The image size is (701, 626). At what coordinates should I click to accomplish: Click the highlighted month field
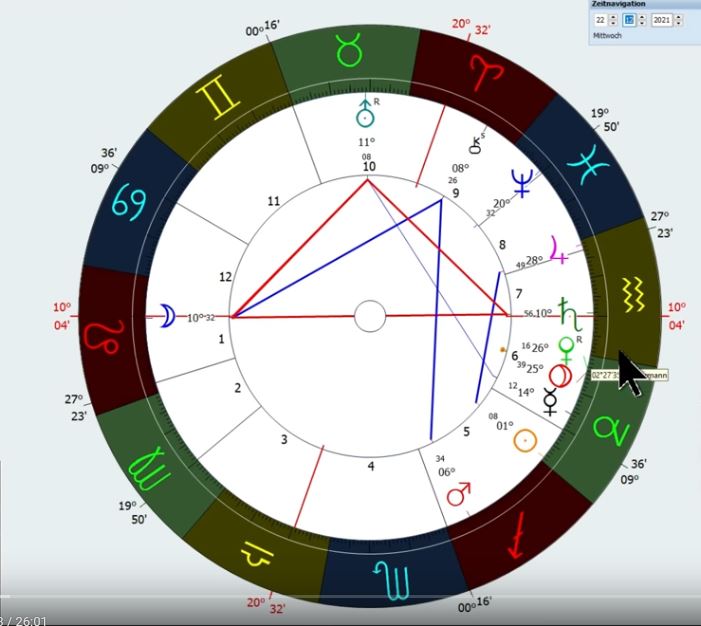629,20
